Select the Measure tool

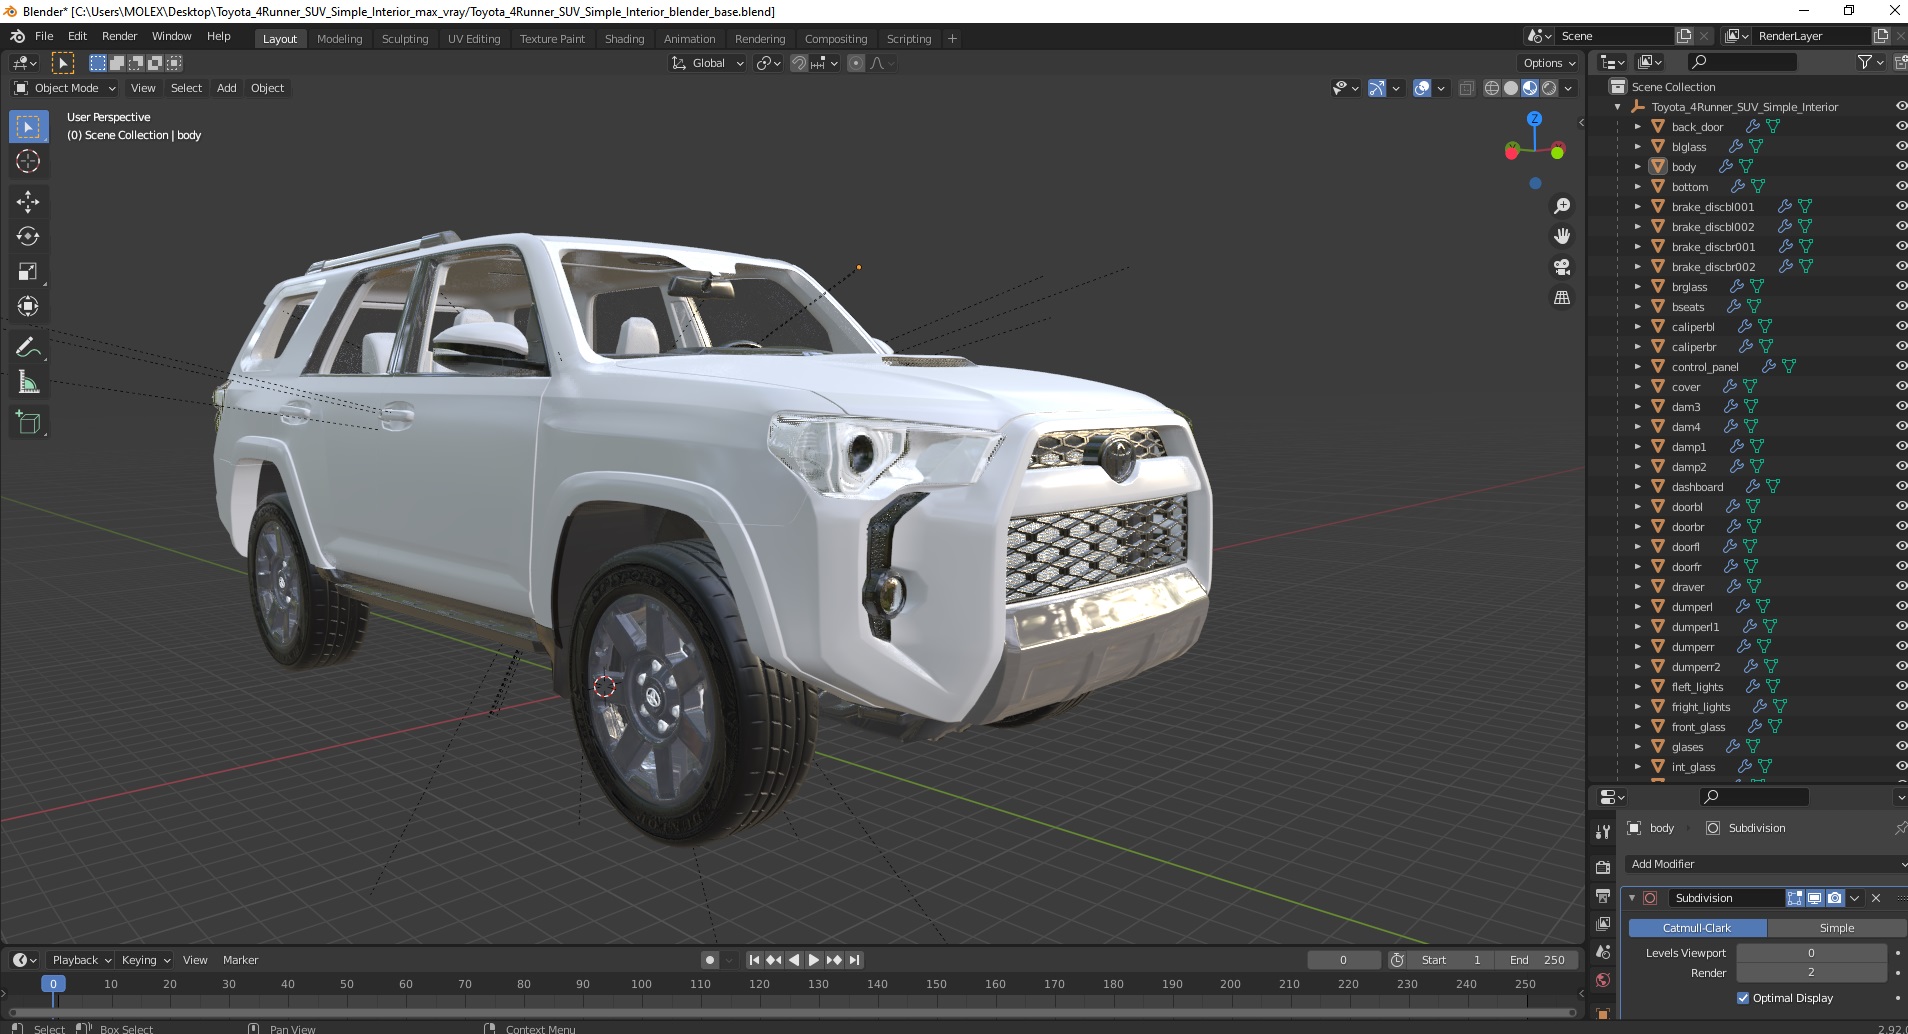[x=28, y=382]
